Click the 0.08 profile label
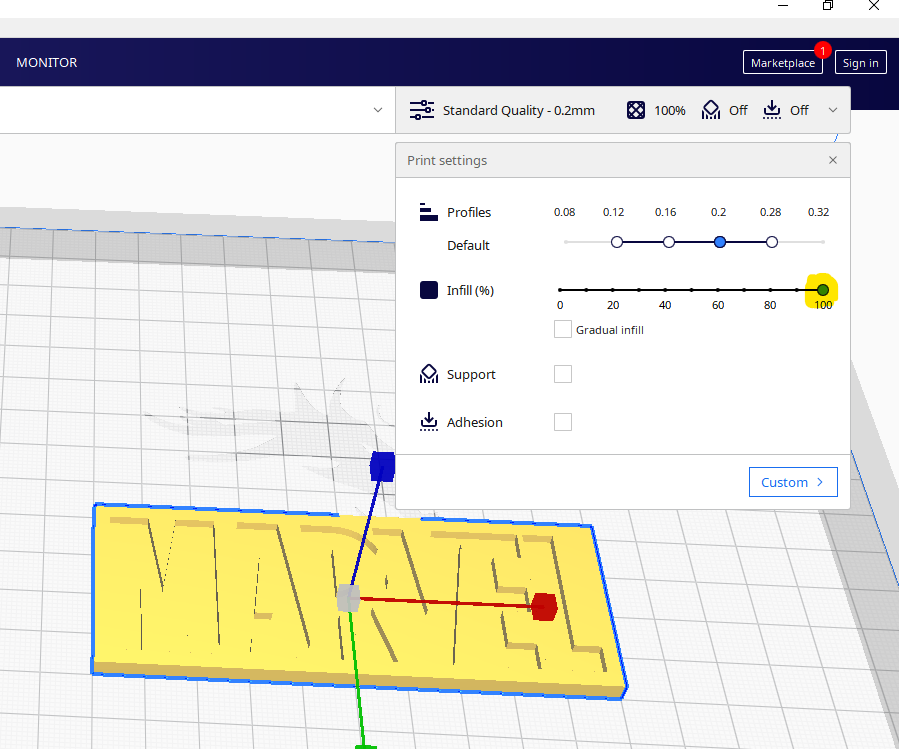Screen dimensions: 899x749 pyautogui.click(x=564, y=212)
